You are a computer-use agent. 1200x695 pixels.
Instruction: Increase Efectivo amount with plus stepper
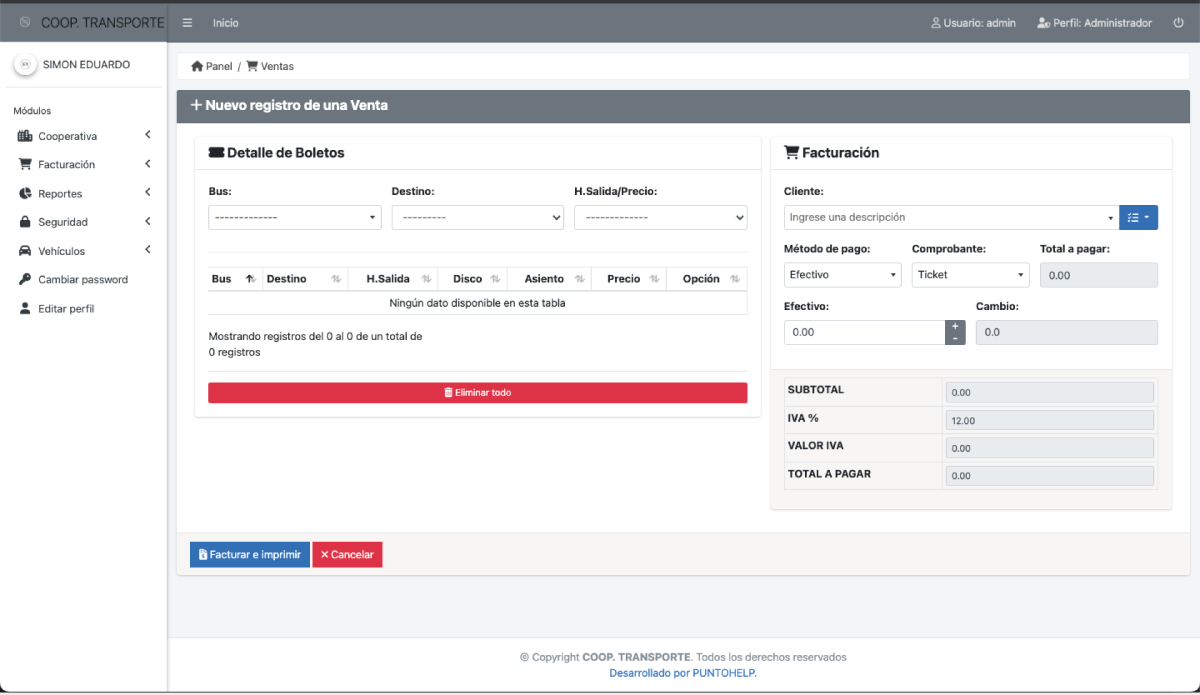(955, 326)
